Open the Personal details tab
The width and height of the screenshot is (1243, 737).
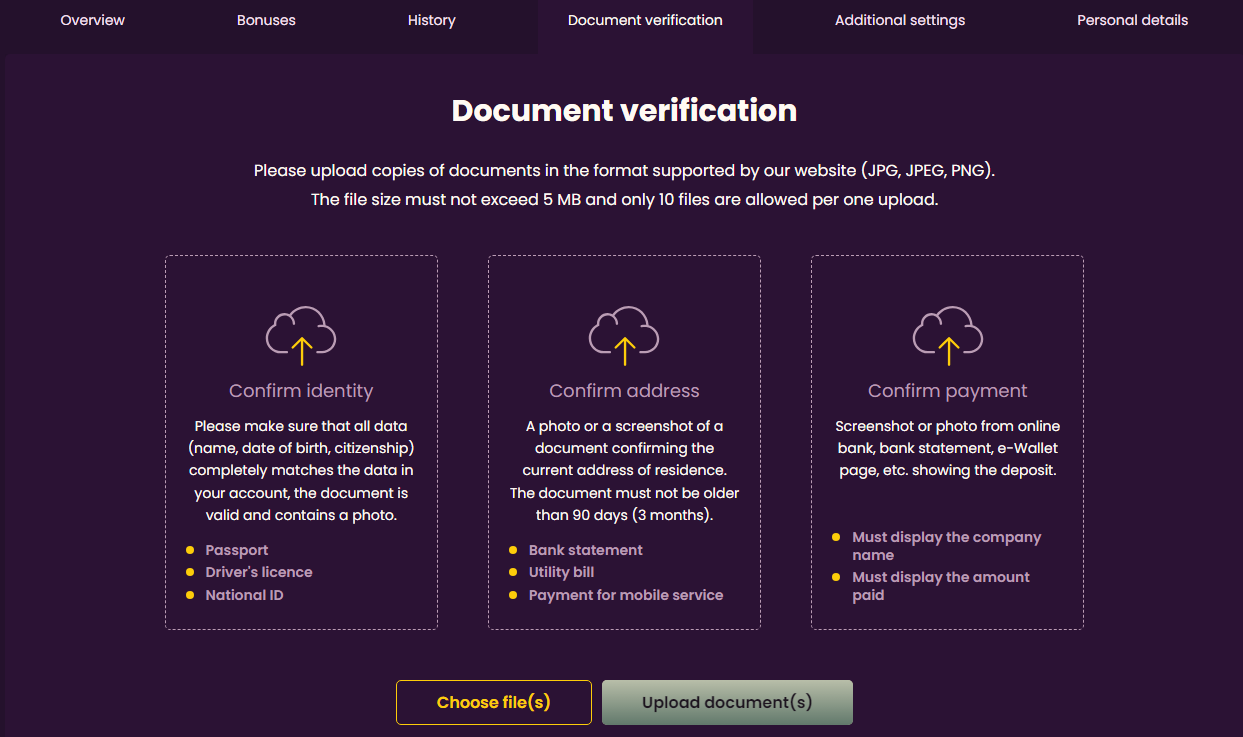[1132, 20]
